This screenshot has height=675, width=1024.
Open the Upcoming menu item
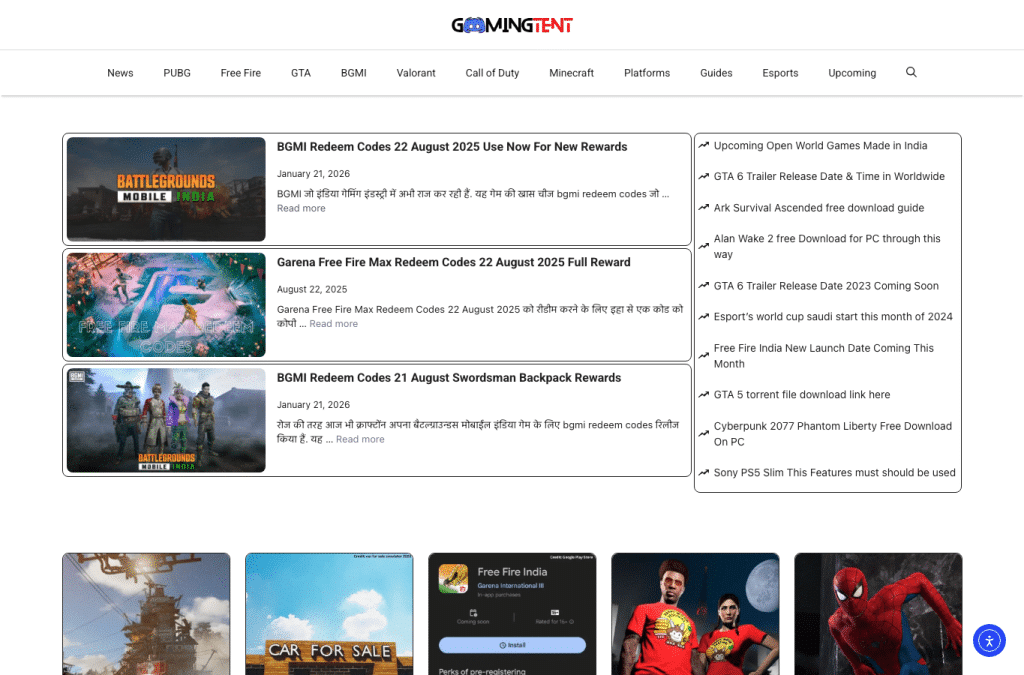[x=852, y=73]
